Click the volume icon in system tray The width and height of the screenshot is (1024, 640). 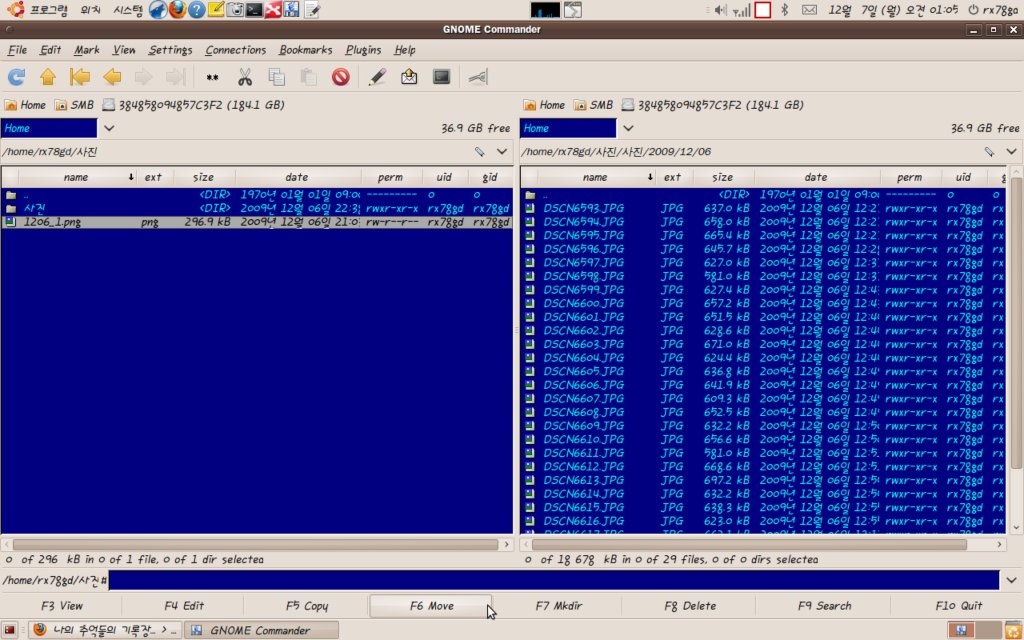[720, 10]
